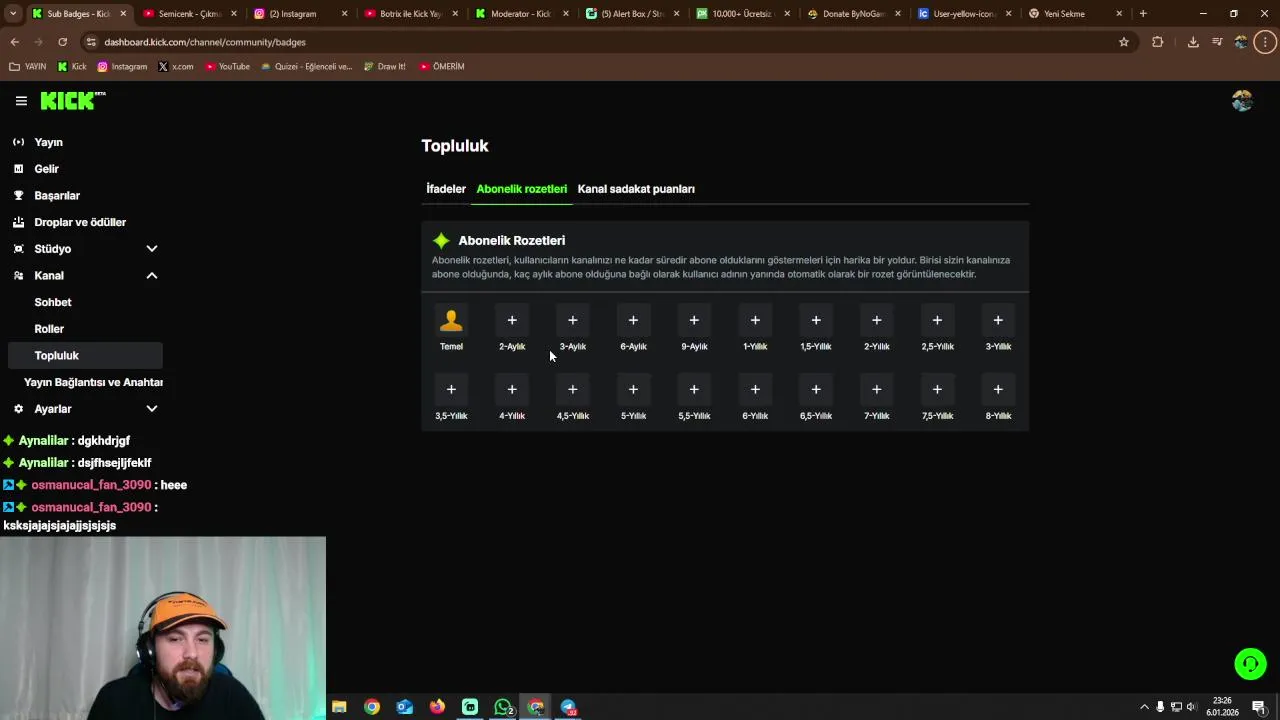This screenshot has width=1280, height=720.
Task: Reload the page
Action: point(62,42)
